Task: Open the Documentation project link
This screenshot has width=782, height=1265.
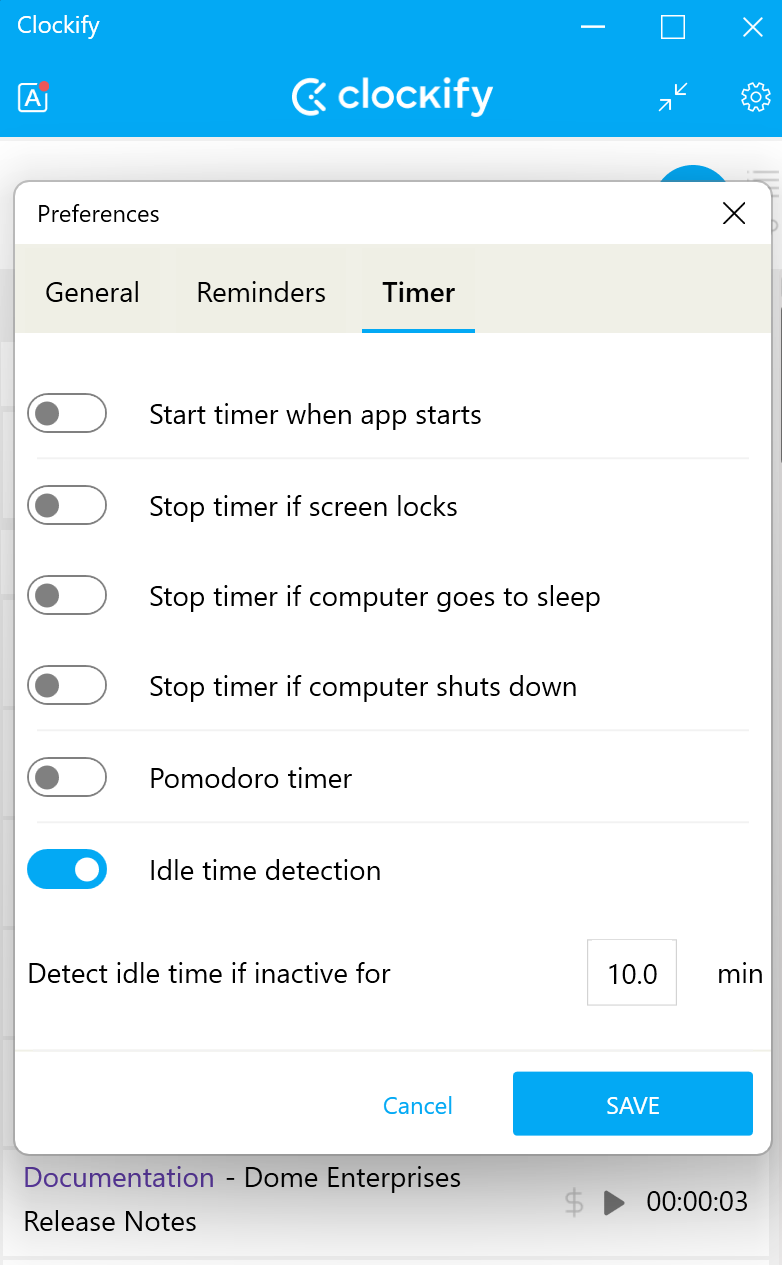Action: click(118, 1178)
